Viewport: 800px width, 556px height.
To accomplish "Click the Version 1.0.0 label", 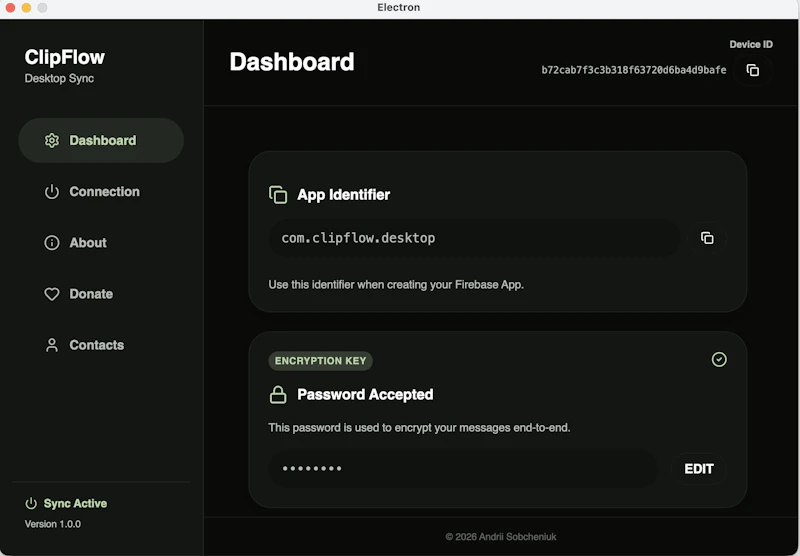I will point(53,524).
